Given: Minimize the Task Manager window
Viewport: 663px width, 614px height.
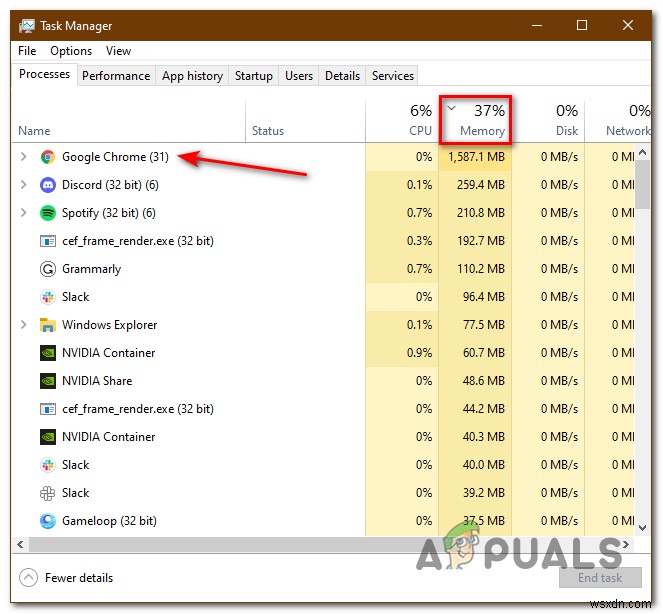Looking at the screenshot, I should point(537,25).
